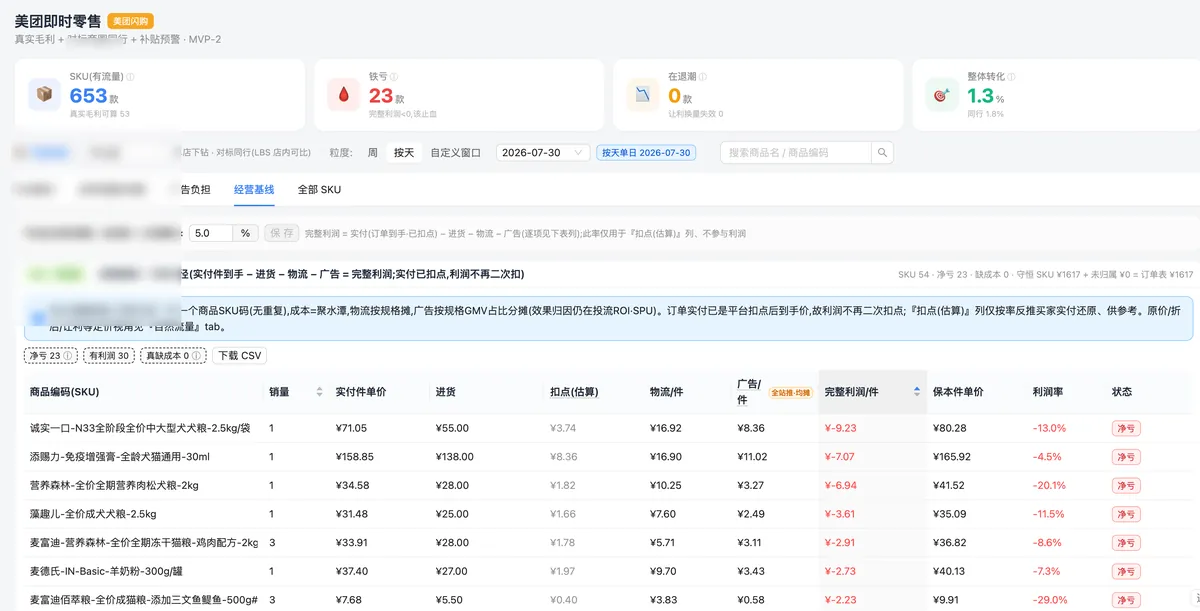Screen dimensions: 1200x611
Task: Open info tooltip next to 整体转化
Action: pos(1013,77)
